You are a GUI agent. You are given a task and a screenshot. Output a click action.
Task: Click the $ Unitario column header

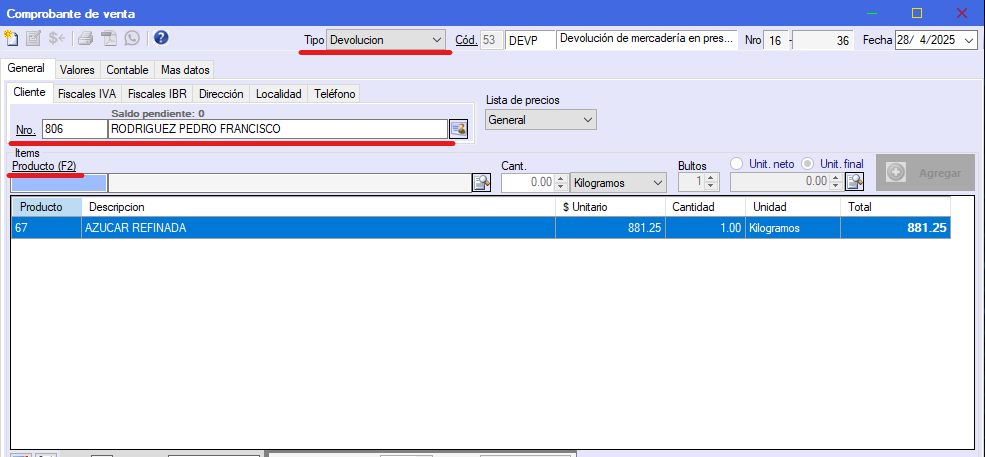610,207
